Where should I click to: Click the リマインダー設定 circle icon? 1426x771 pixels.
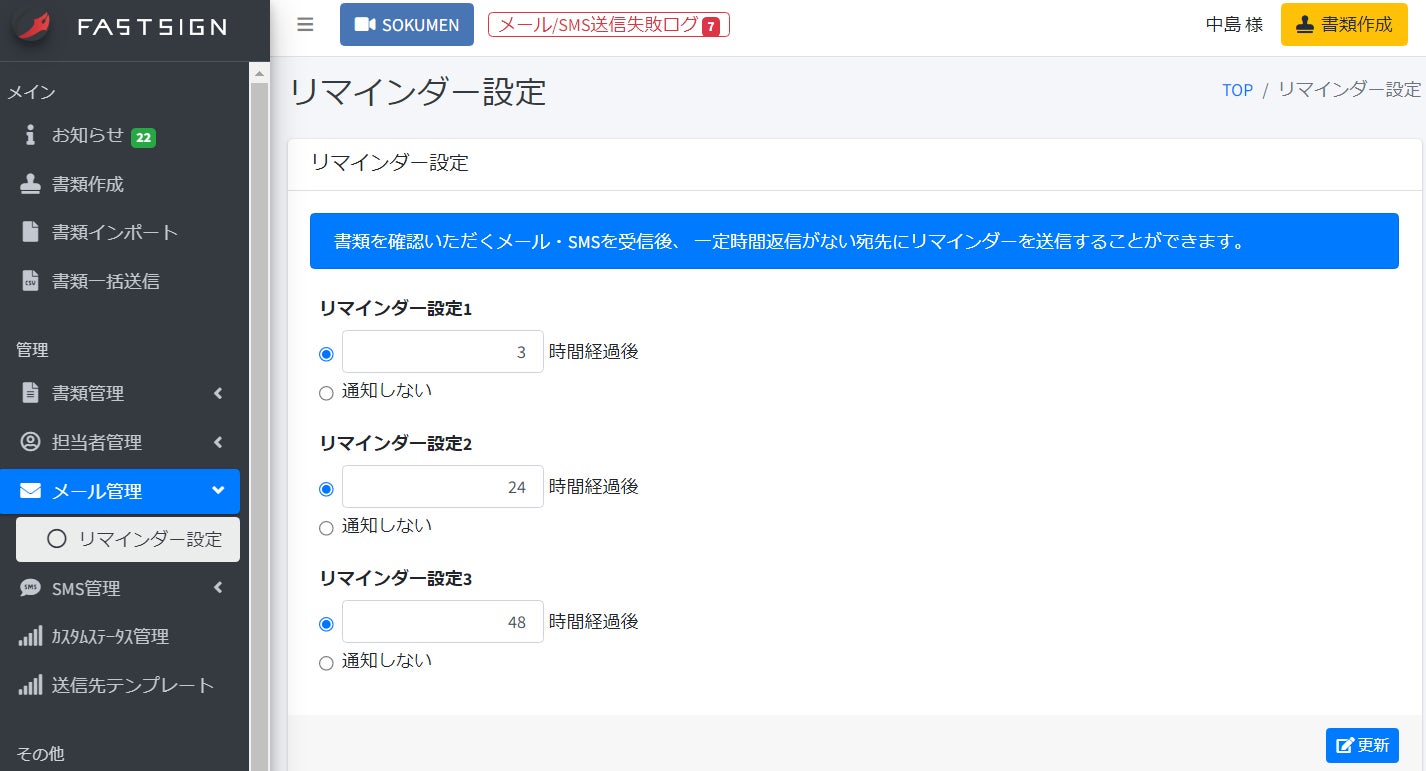point(57,539)
